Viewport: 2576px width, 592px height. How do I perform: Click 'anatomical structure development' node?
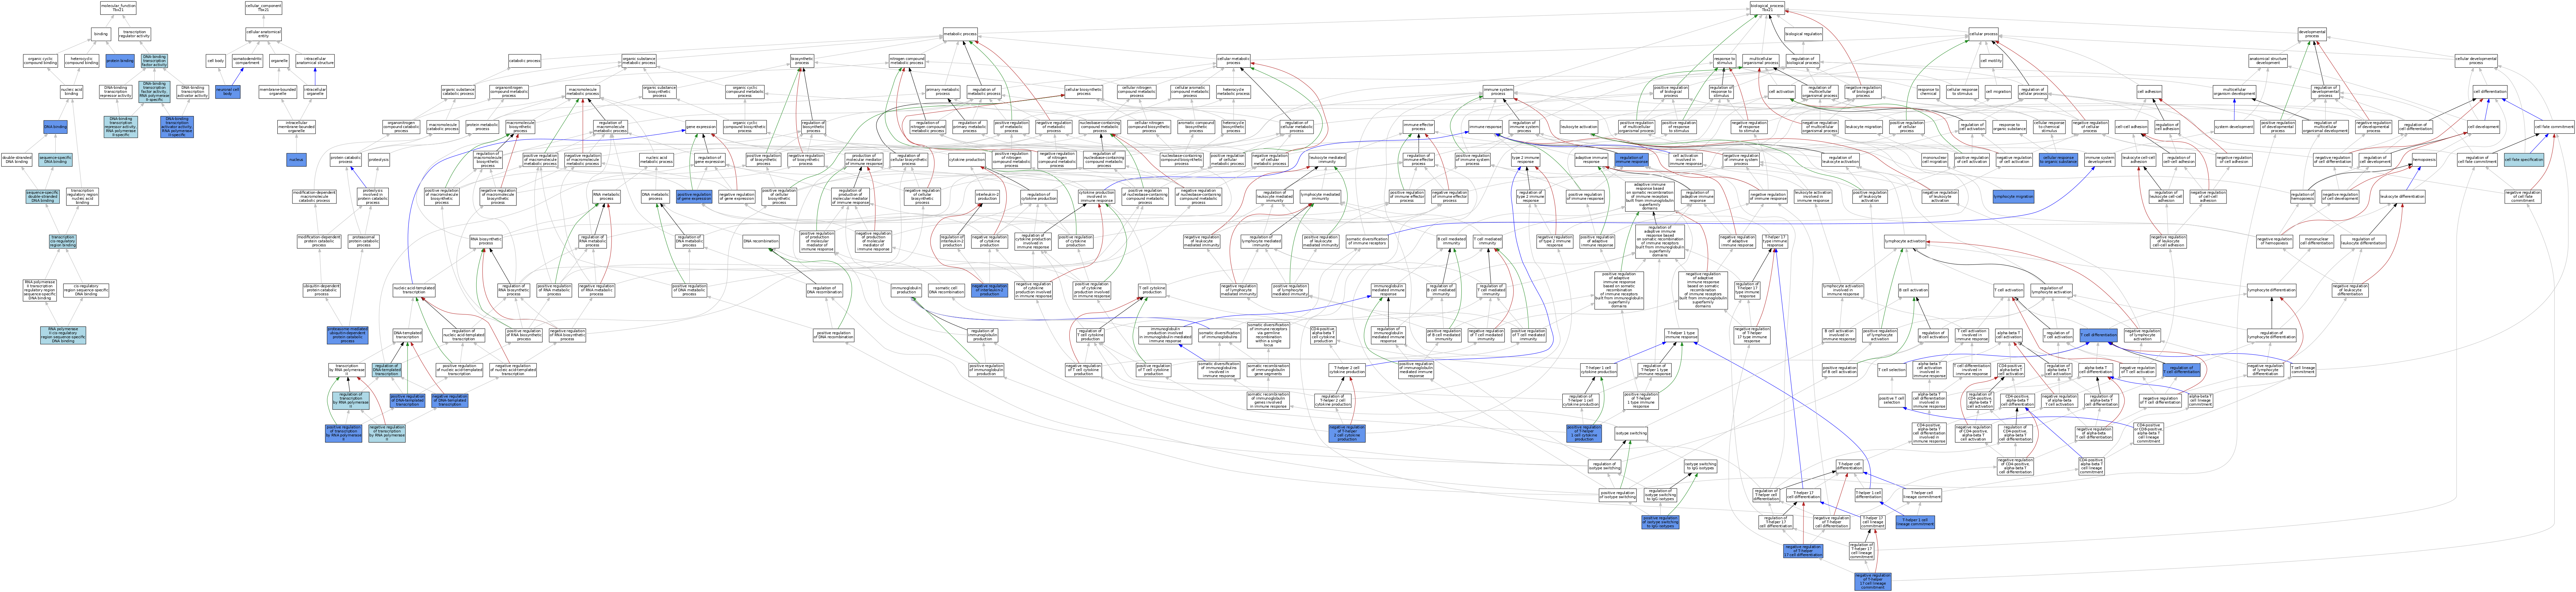pyautogui.click(x=2268, y=61)
